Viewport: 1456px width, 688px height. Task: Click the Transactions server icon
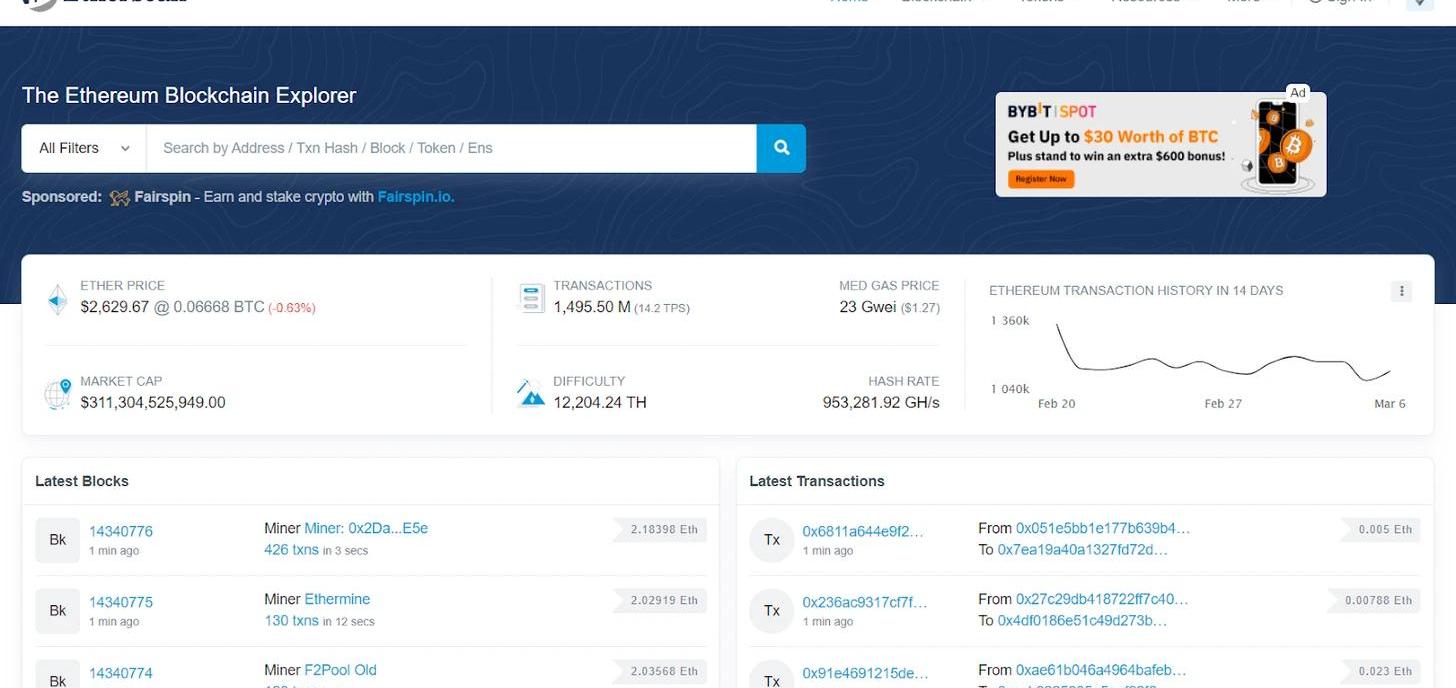531,298
